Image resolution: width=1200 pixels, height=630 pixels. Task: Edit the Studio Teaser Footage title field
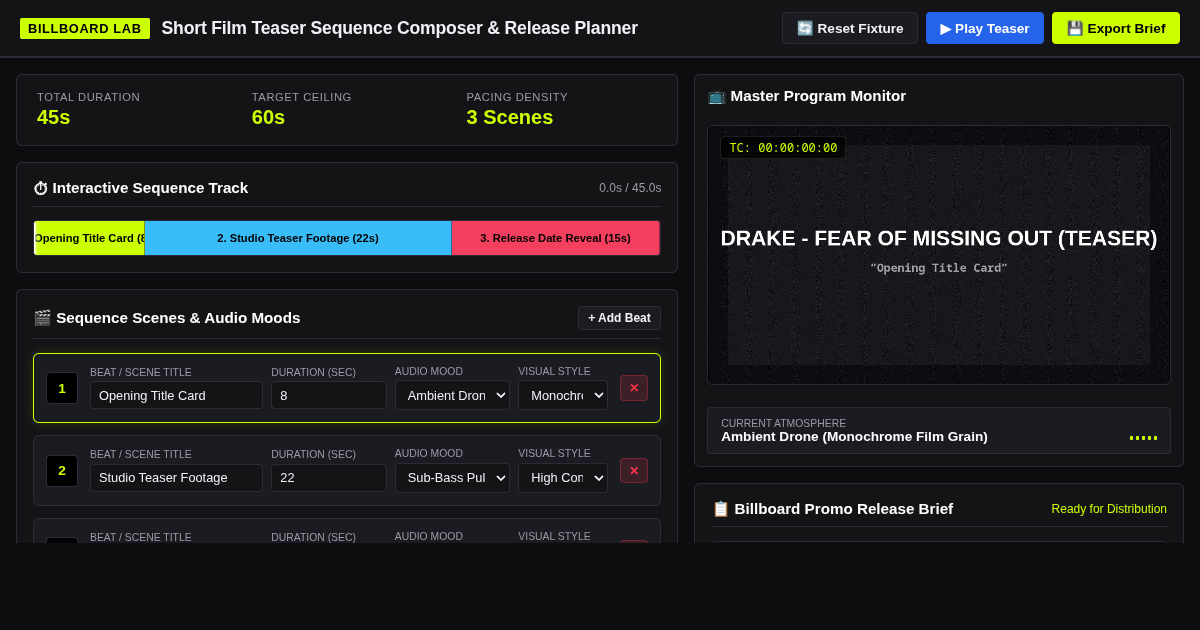[x=176, y=478]
